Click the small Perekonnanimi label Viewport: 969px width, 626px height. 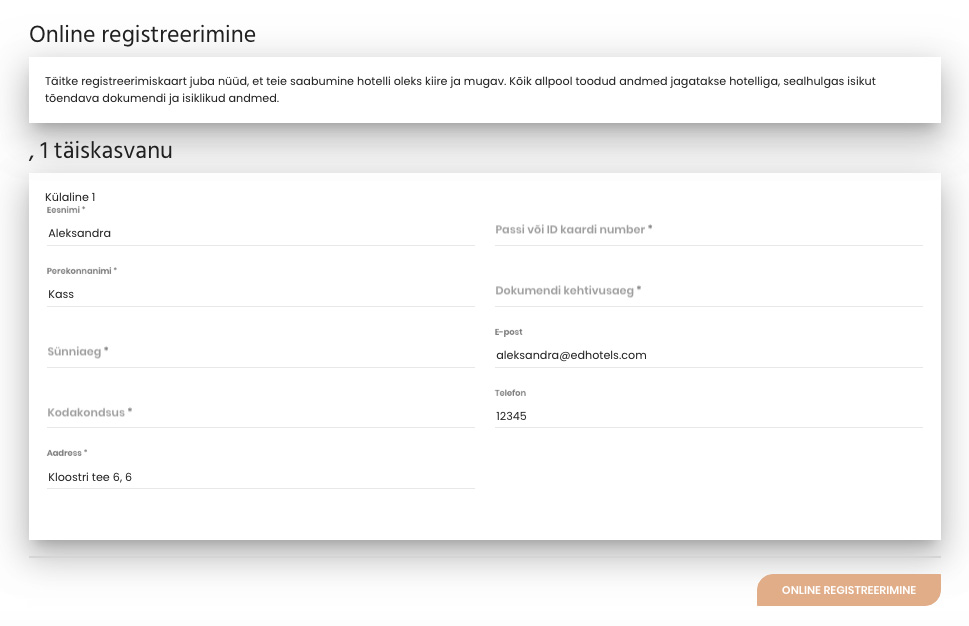click(x=82, y=271)
